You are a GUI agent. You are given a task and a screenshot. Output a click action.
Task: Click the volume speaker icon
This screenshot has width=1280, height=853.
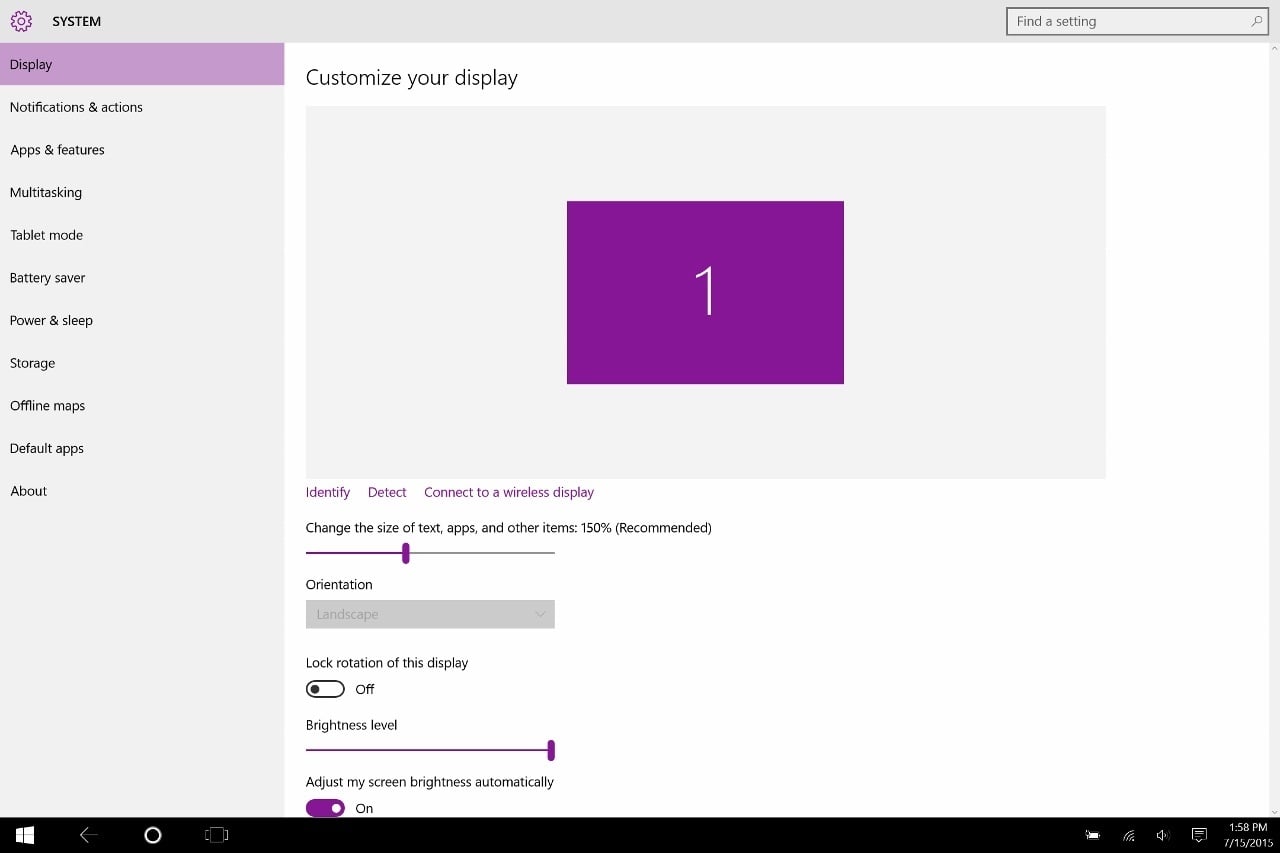(x=1163, y=834)
